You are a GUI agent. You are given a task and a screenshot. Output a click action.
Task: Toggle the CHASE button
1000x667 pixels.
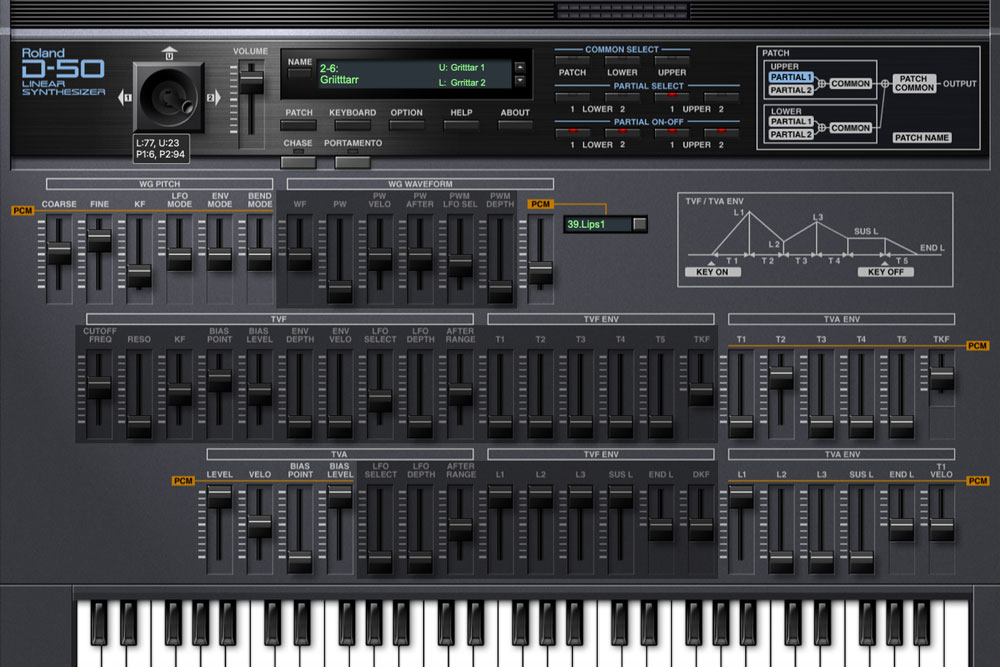(298, 161)
